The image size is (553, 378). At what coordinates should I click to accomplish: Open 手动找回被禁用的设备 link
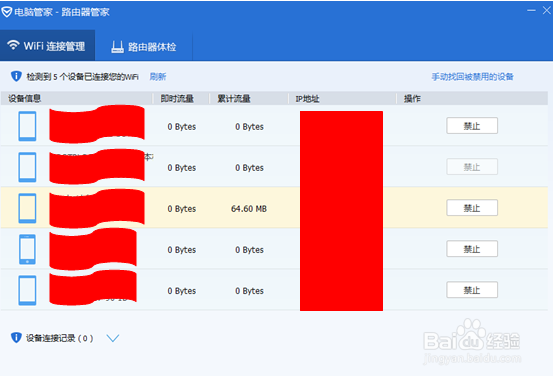[472, 77]
